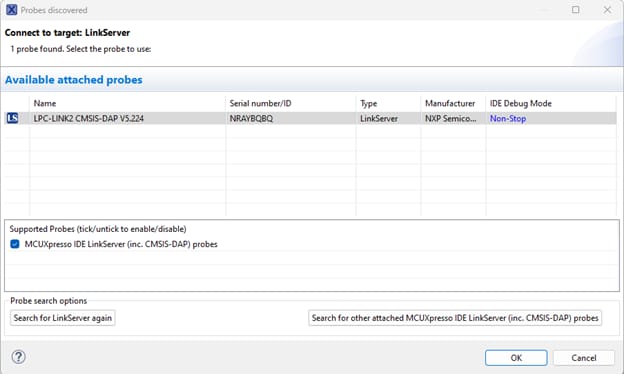The width and height of the screenshot is (624, 374).
Task: Sort by the Name column header
Action: 127,103
